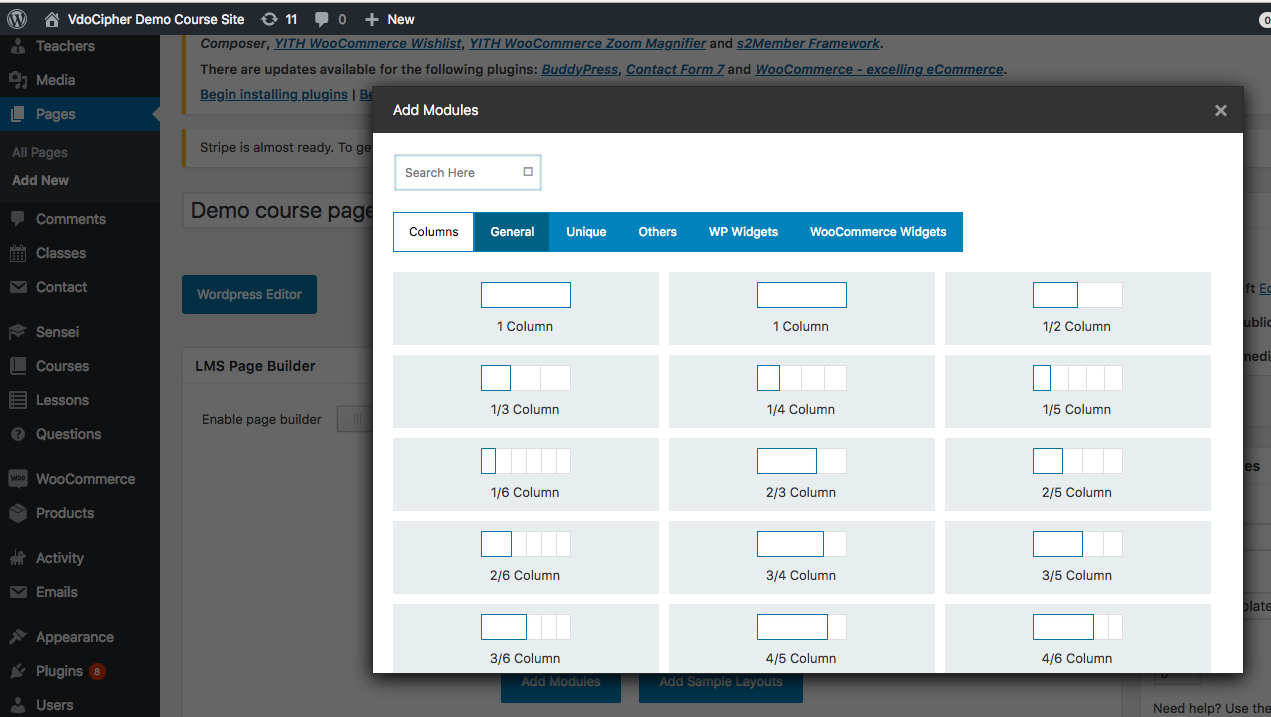Open the New content menu in admin bar

390,19
